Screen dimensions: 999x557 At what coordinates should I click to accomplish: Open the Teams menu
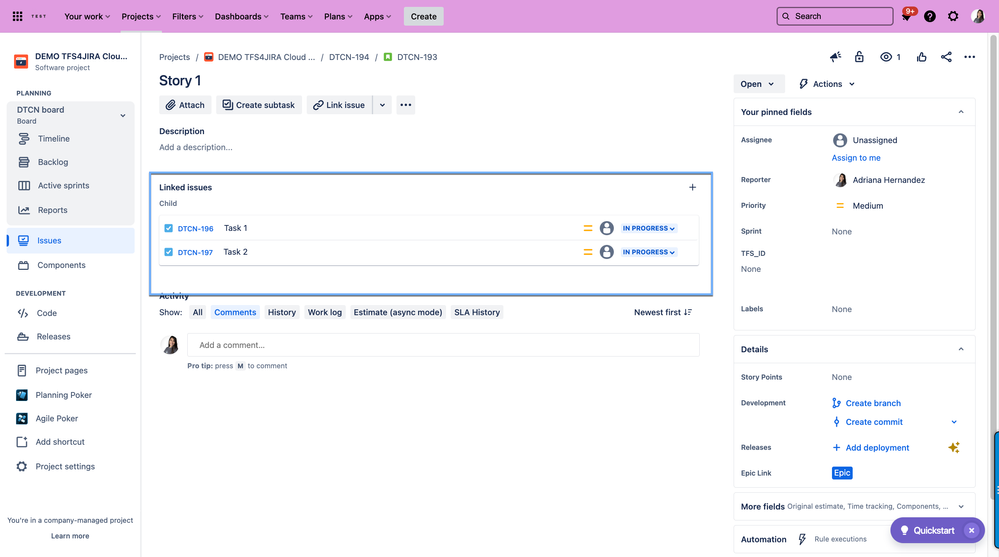point(296,17)
